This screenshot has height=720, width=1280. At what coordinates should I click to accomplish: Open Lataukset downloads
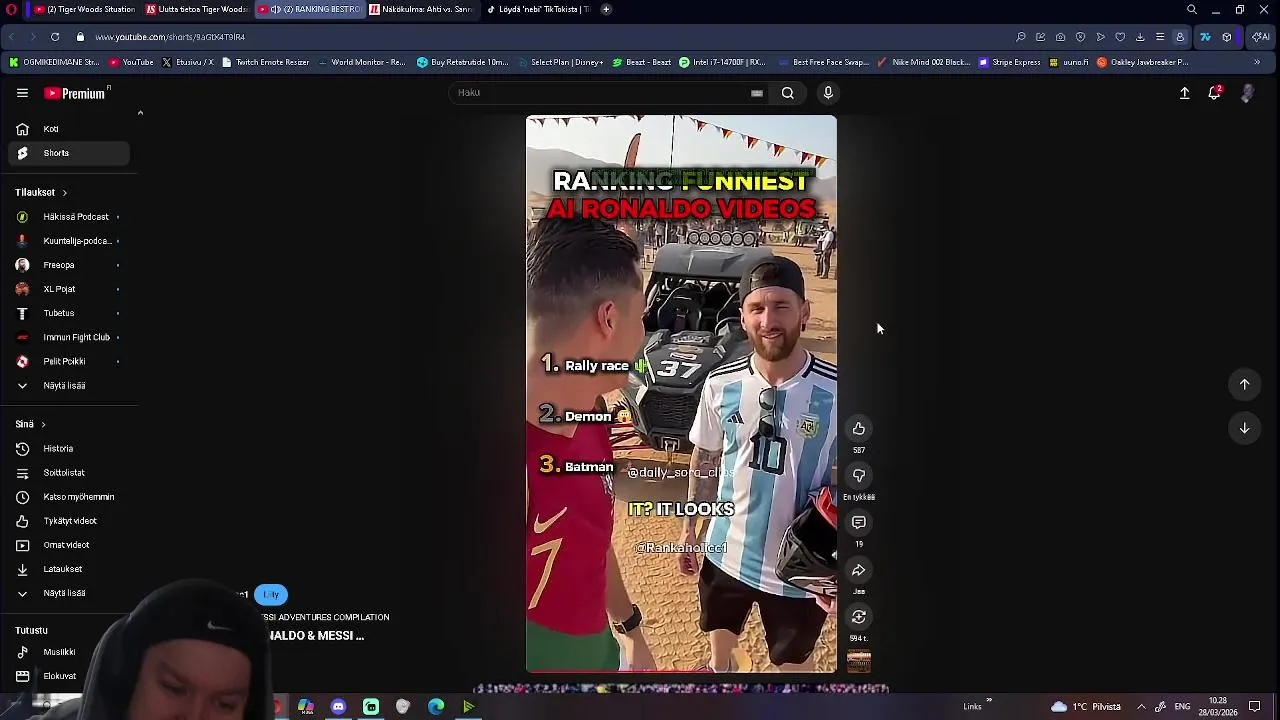click(x=70, y=569)
